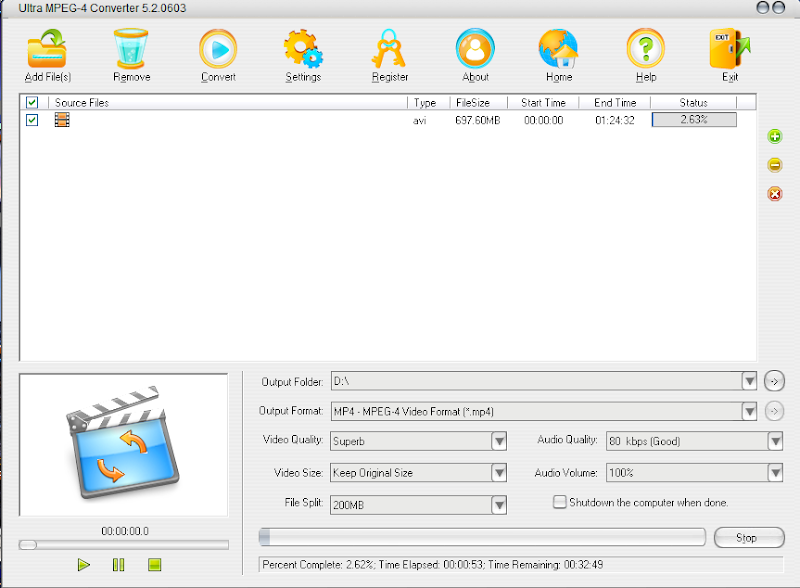The image size is (800, 588).
Task: Click the End Time column header
Action: point(615,103)
